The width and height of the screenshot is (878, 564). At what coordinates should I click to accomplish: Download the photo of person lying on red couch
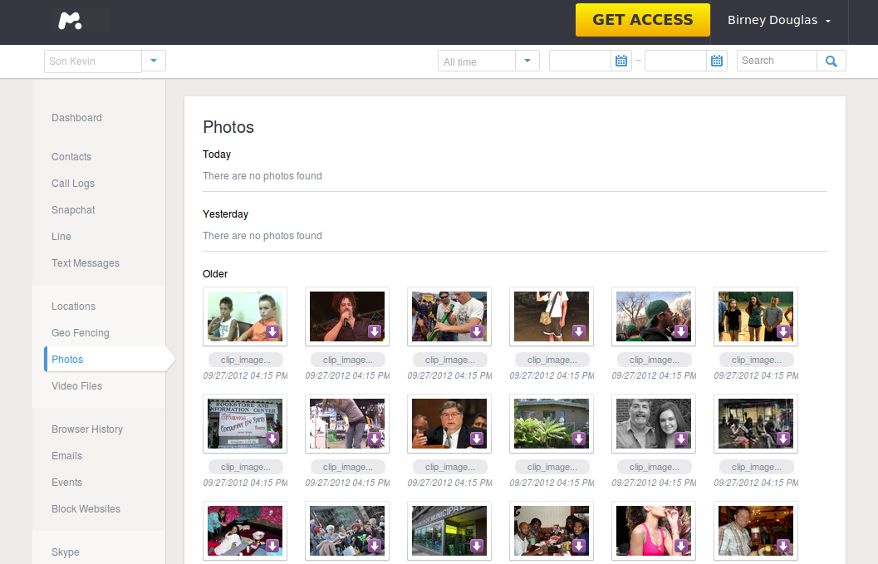(x=273, y=546)
